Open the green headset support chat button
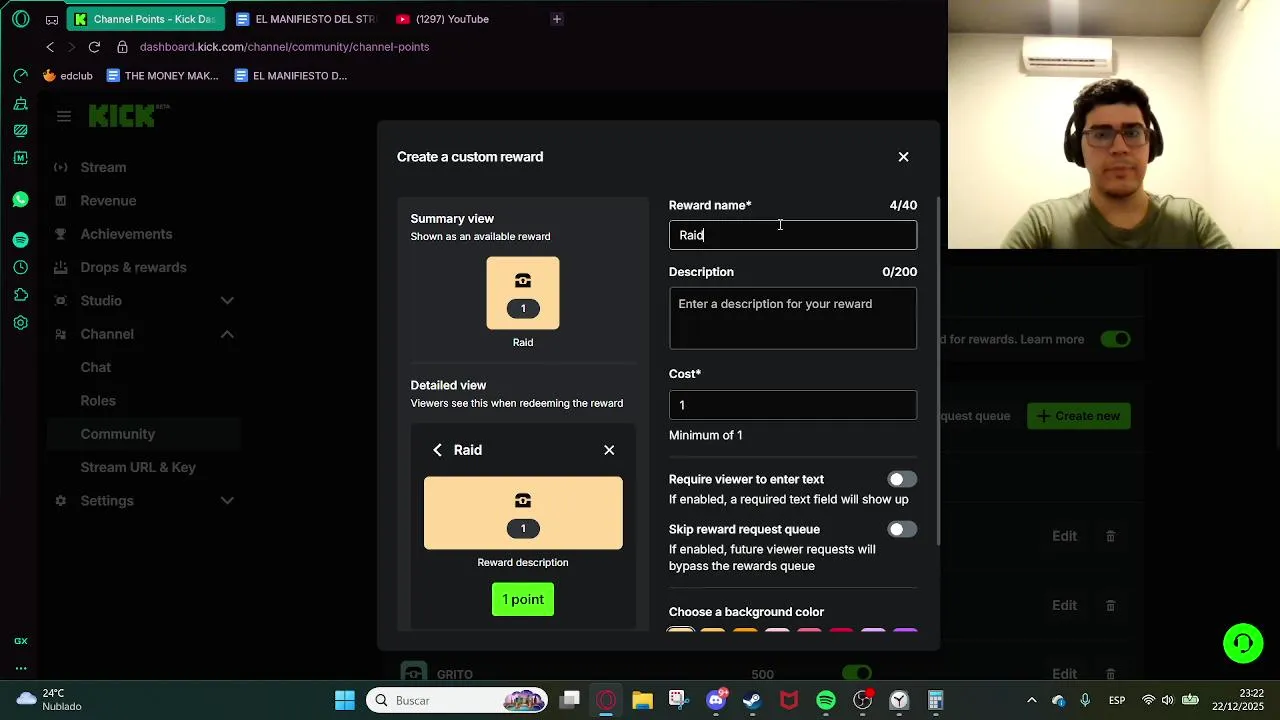1280x720 pixels. (1243, 643)
